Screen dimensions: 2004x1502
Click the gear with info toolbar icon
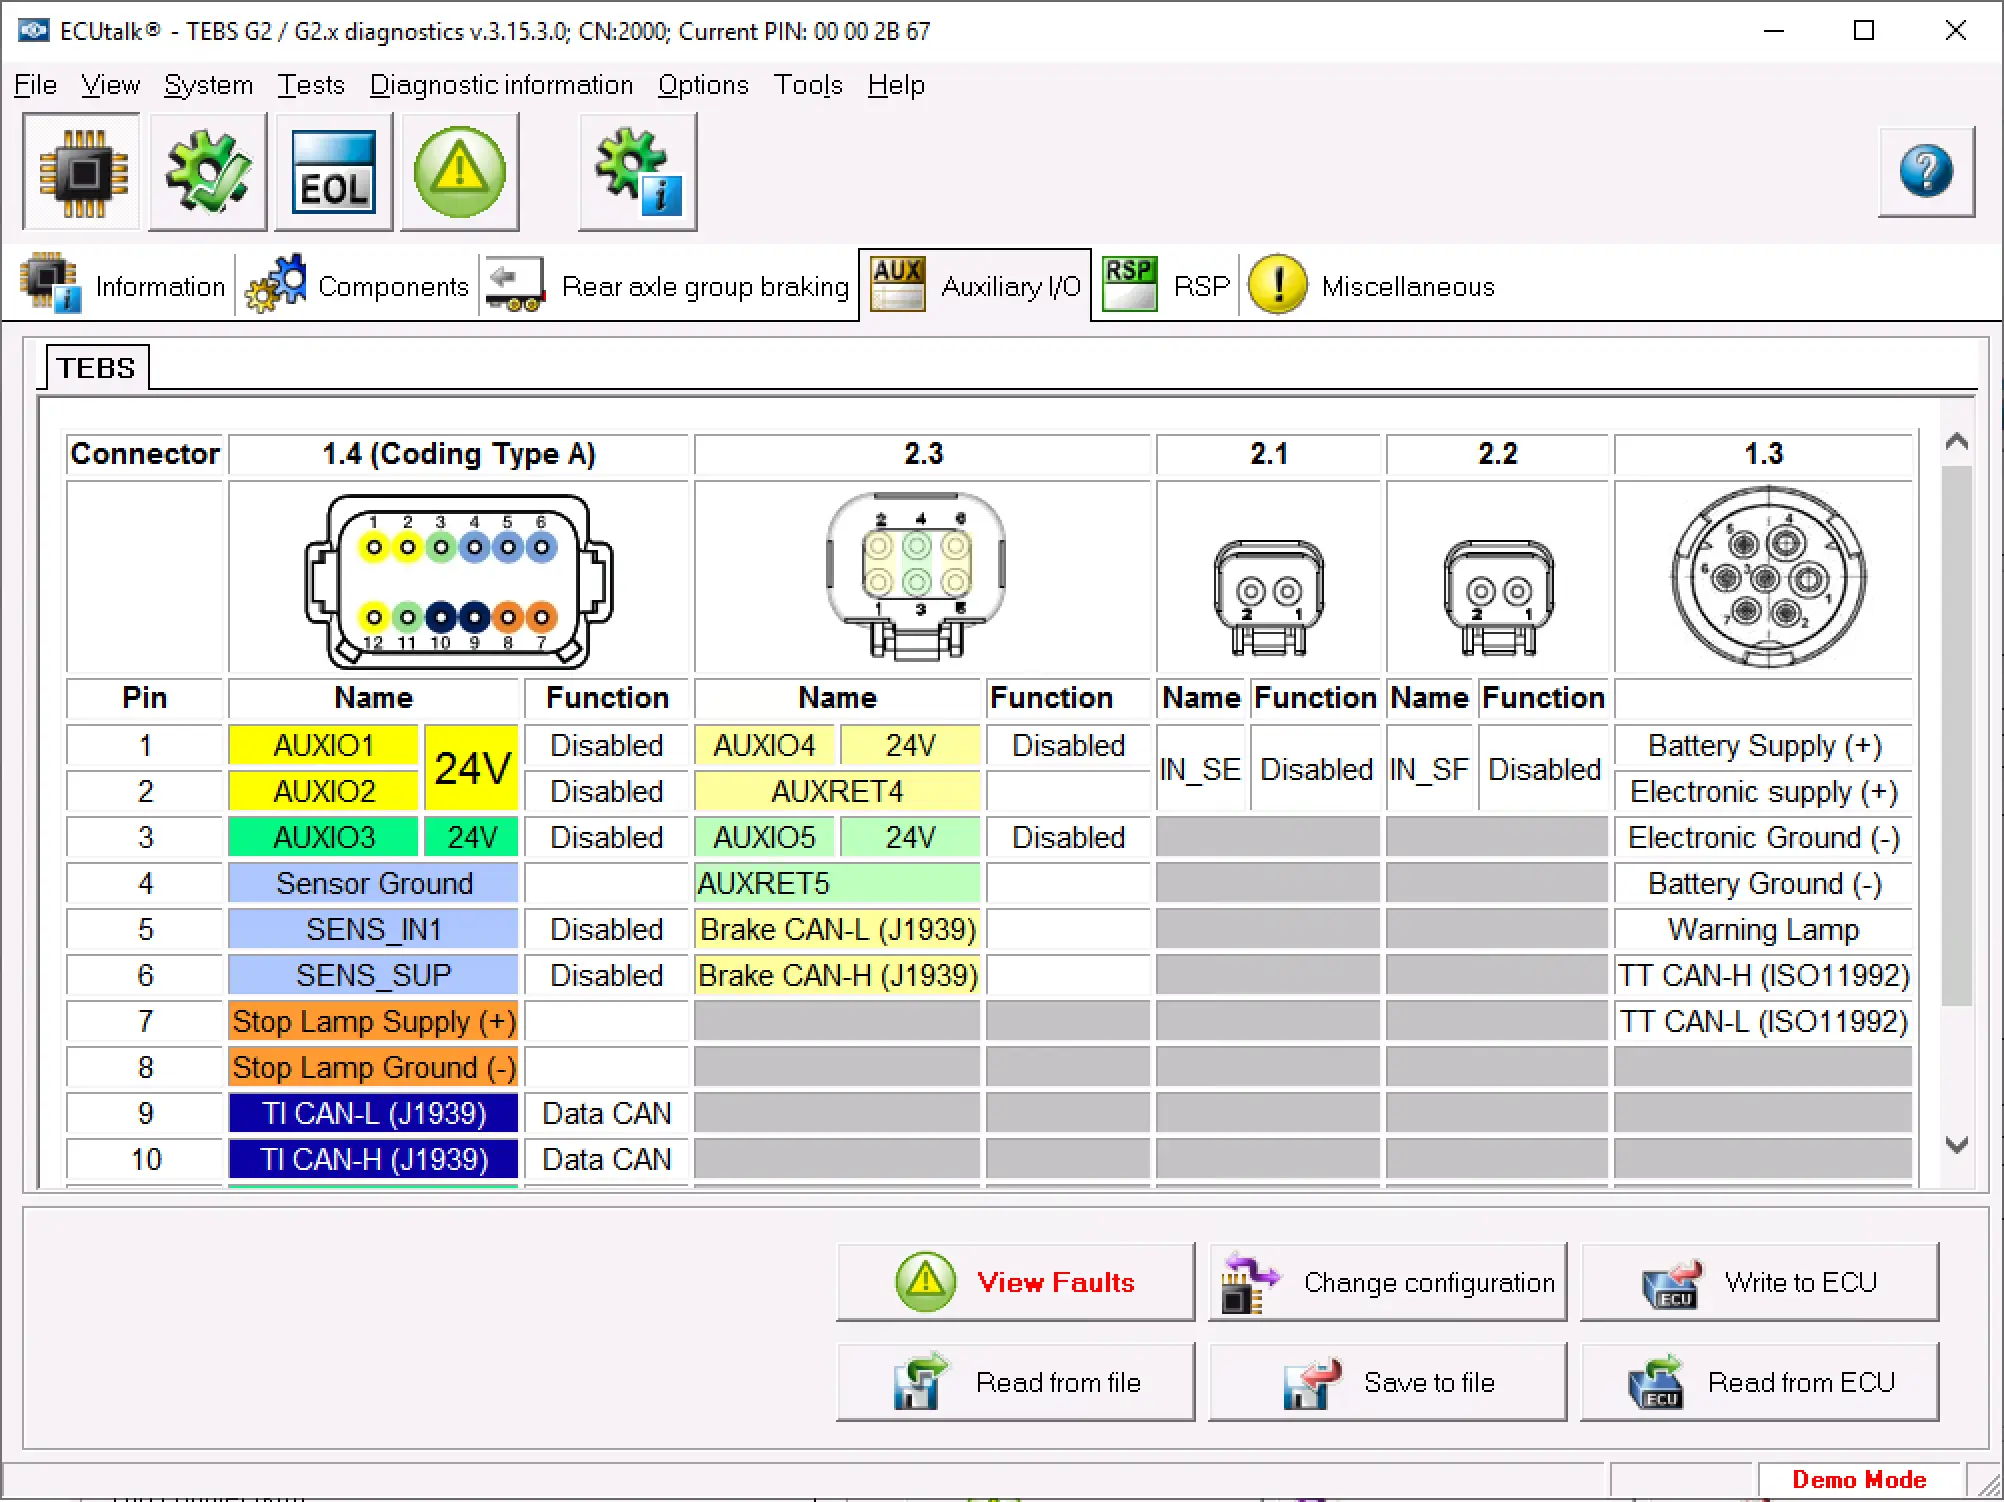coord(638,172)
